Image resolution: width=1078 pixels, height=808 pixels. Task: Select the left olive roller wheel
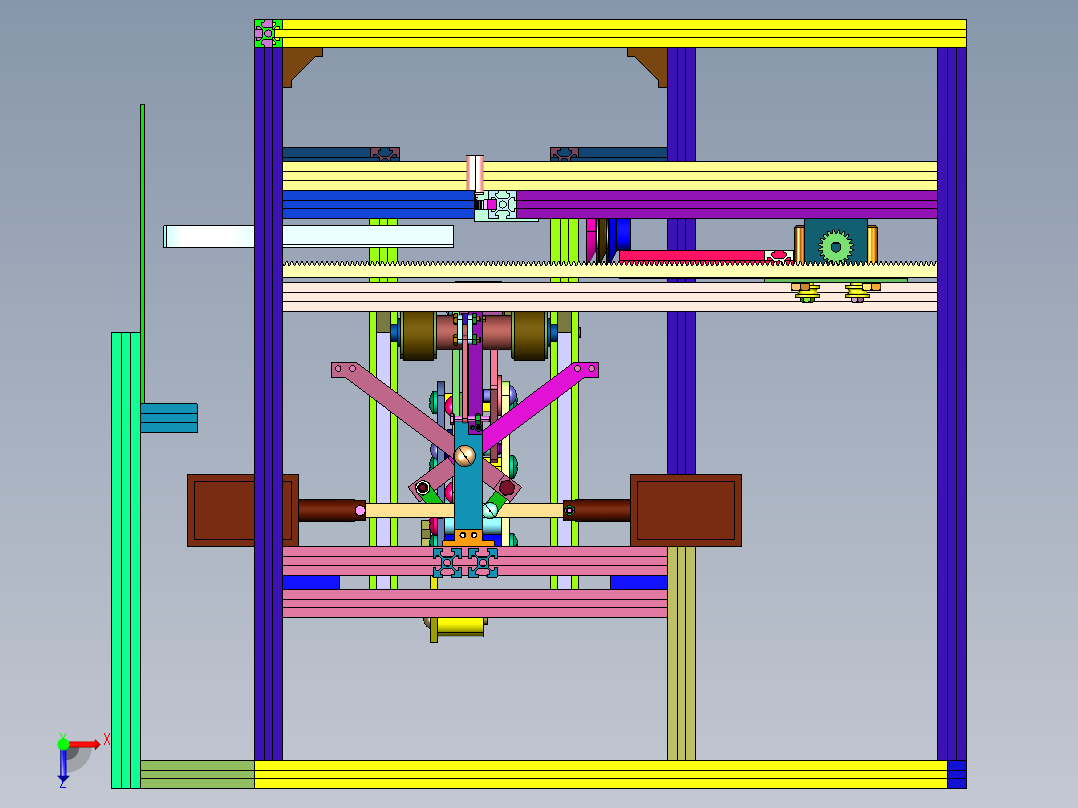[x=418, y=336]
